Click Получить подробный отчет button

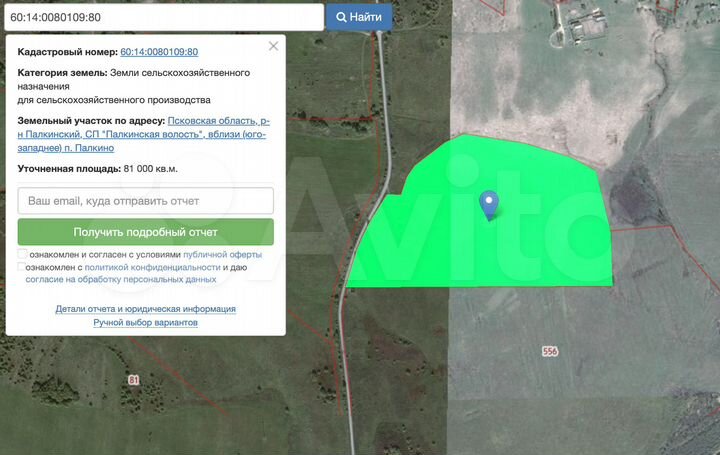[146, 232]
